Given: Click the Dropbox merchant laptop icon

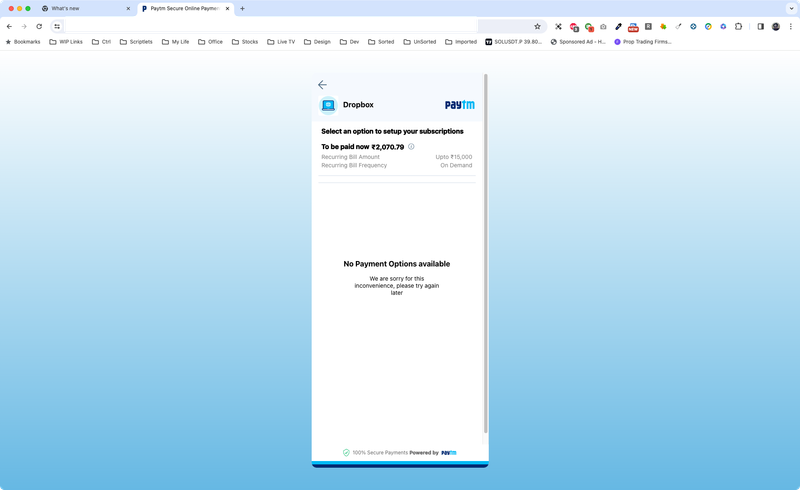Looking at the screenshot, I should [x=328, y=105].
